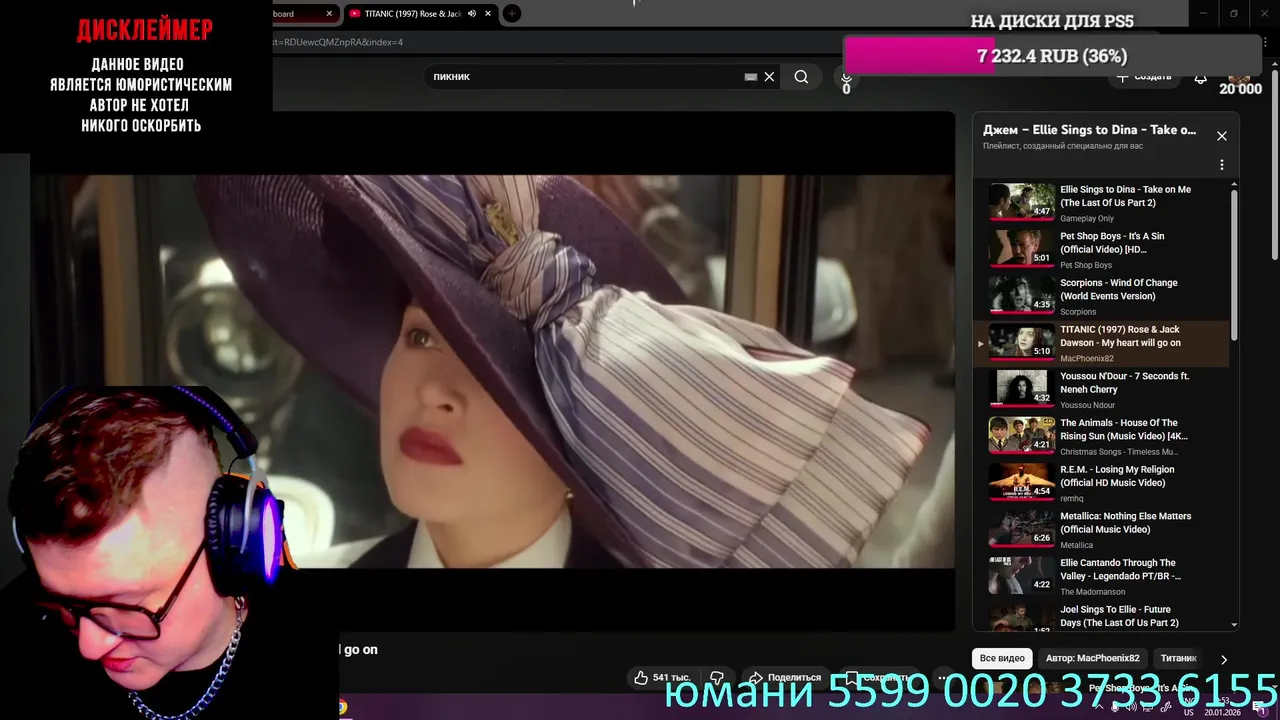The height and width of the screenshot is (720, 1280).
Task: Click the Создать create button
Action: (x=1144, y=76)
